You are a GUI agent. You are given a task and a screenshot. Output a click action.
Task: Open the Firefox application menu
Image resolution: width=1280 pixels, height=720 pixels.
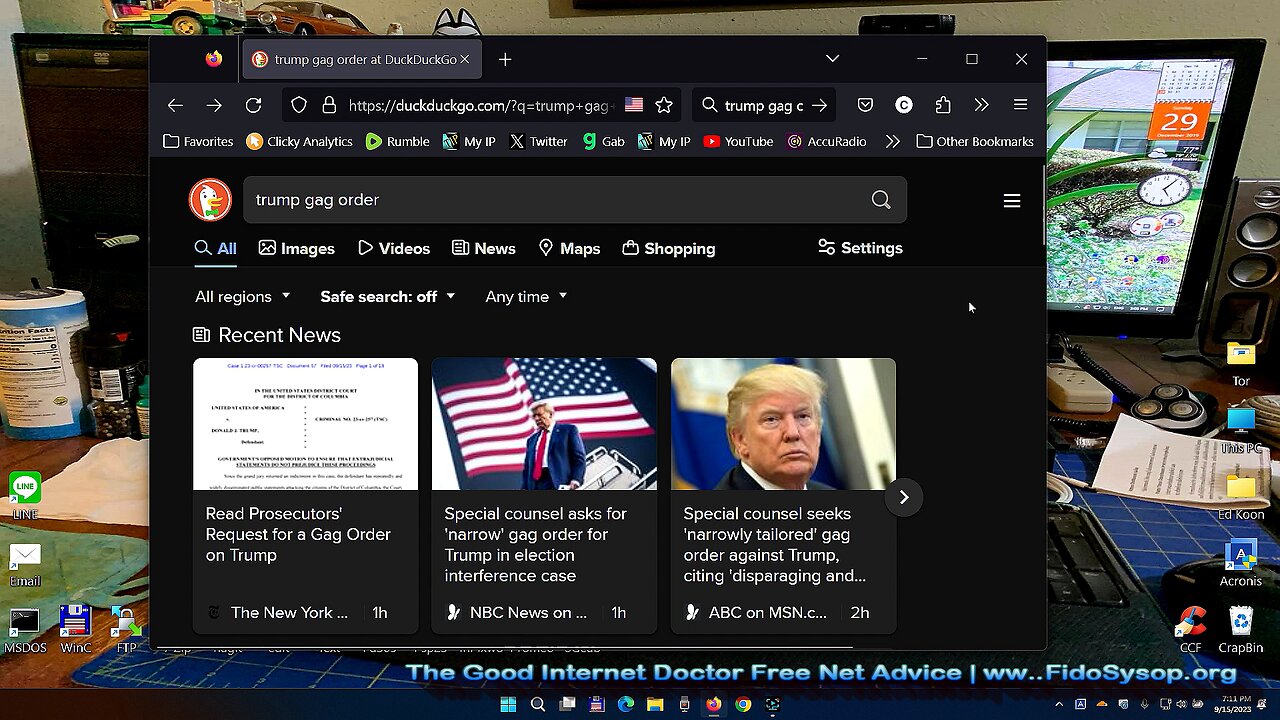click(1020, 105)
